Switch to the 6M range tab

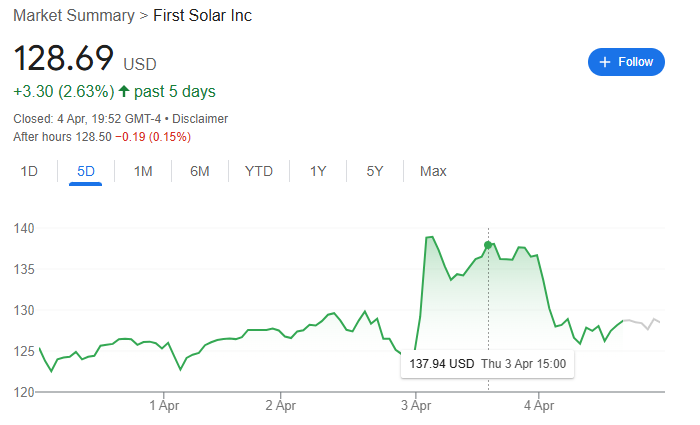click(200, 171)
